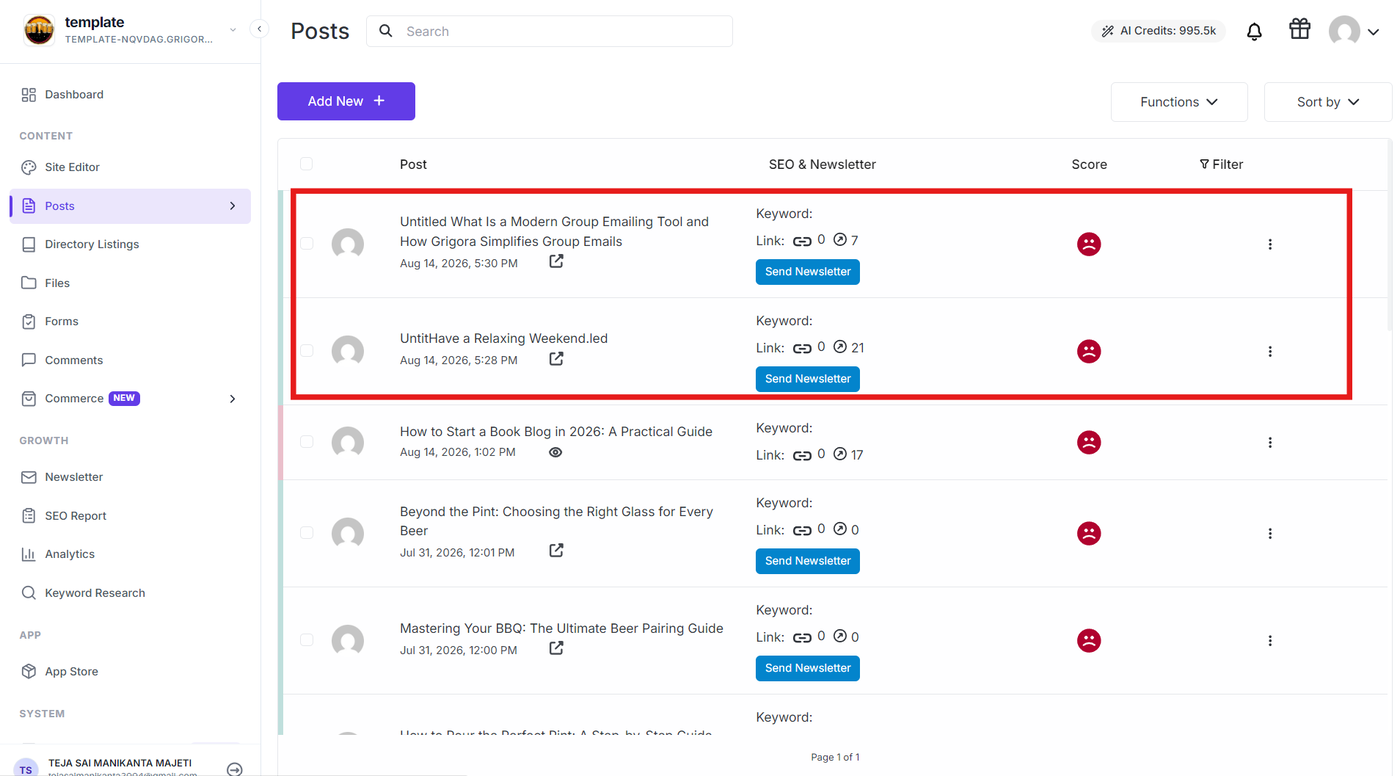Open the Functions dropdown
This screenshot has width=1400, height=776.
pyautogui.click(x=1179, y=102)
